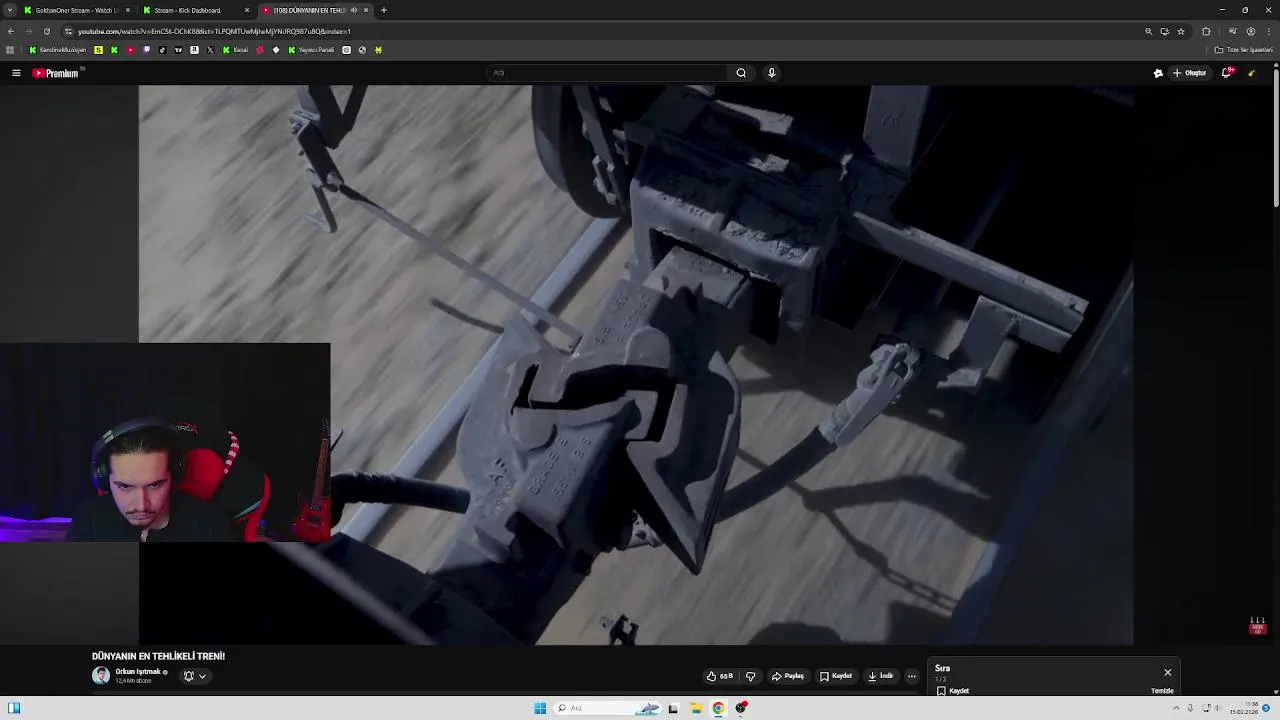The image size is (1280, 720).
Task: Open more actions three-dot menu
Action: [911, 676]
